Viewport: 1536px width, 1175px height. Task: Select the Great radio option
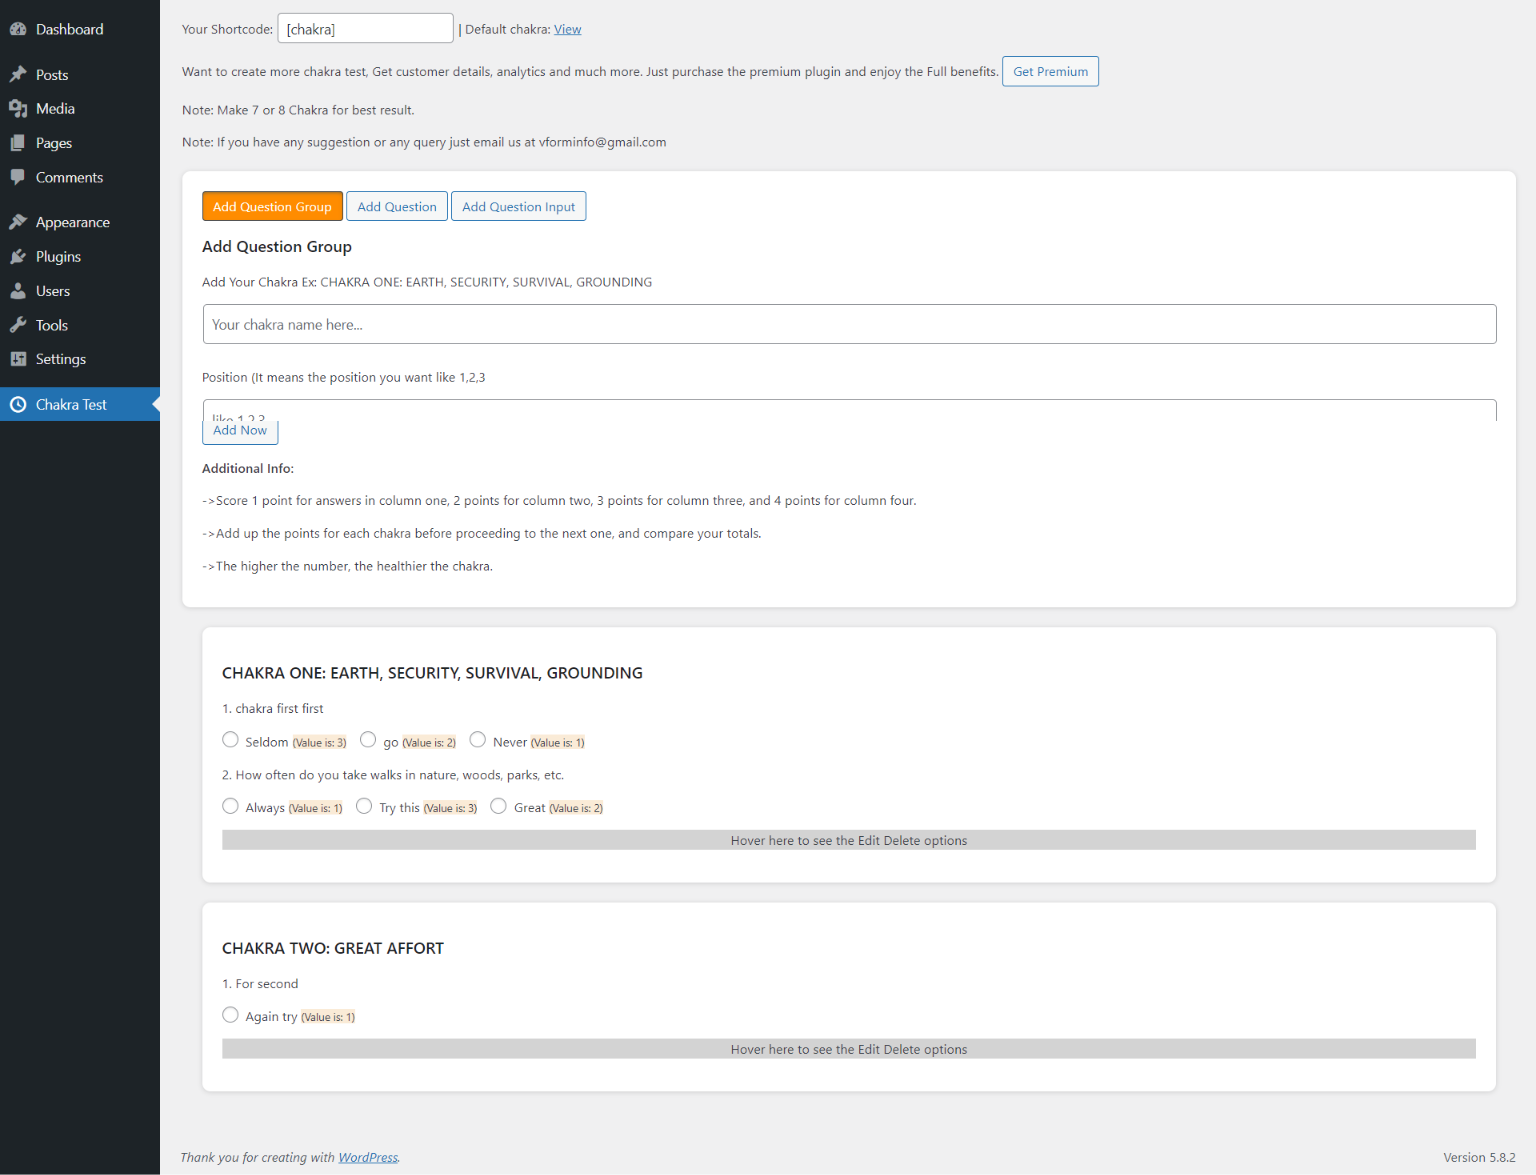(499, 806)
